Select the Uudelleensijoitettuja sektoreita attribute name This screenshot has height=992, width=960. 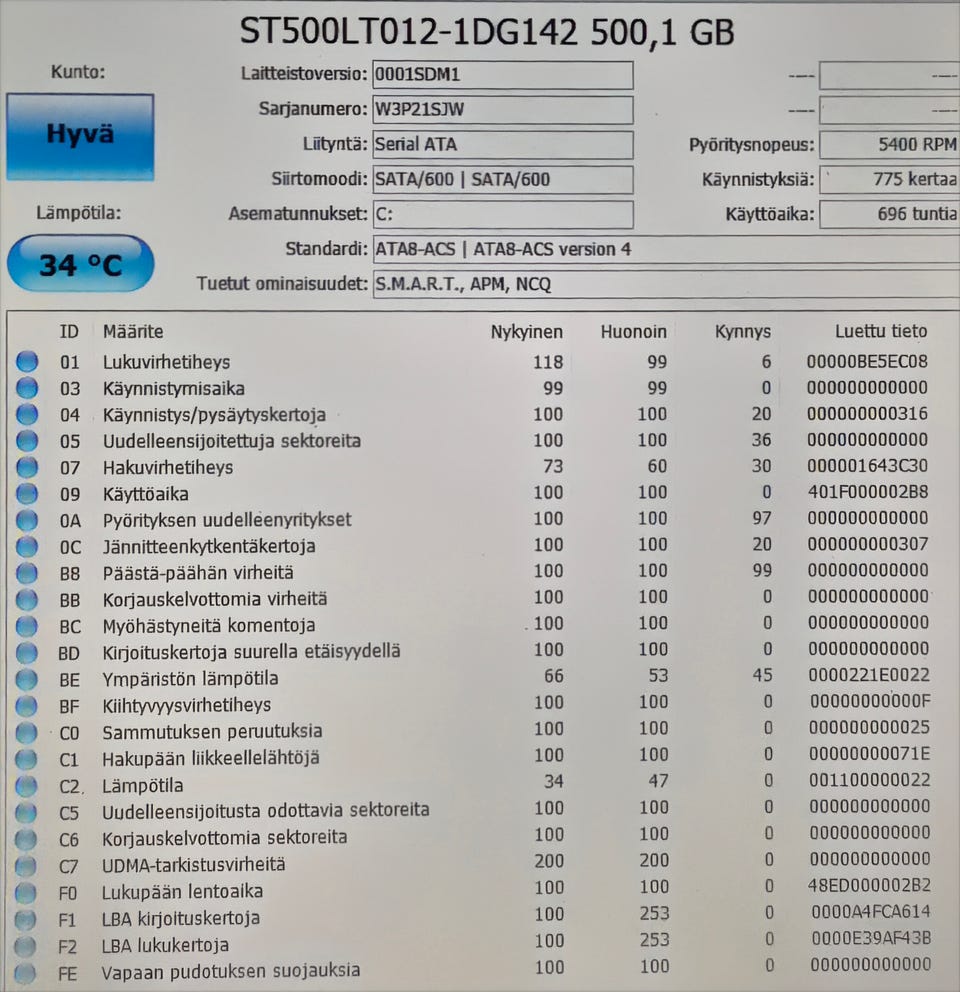[232, 441]
